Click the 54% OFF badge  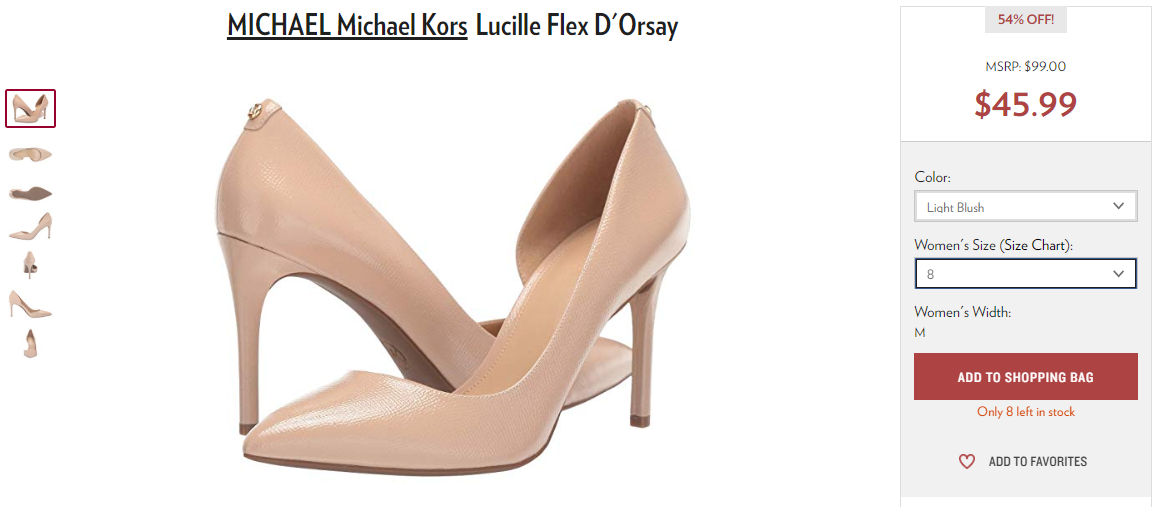[x=1026, y=20]
